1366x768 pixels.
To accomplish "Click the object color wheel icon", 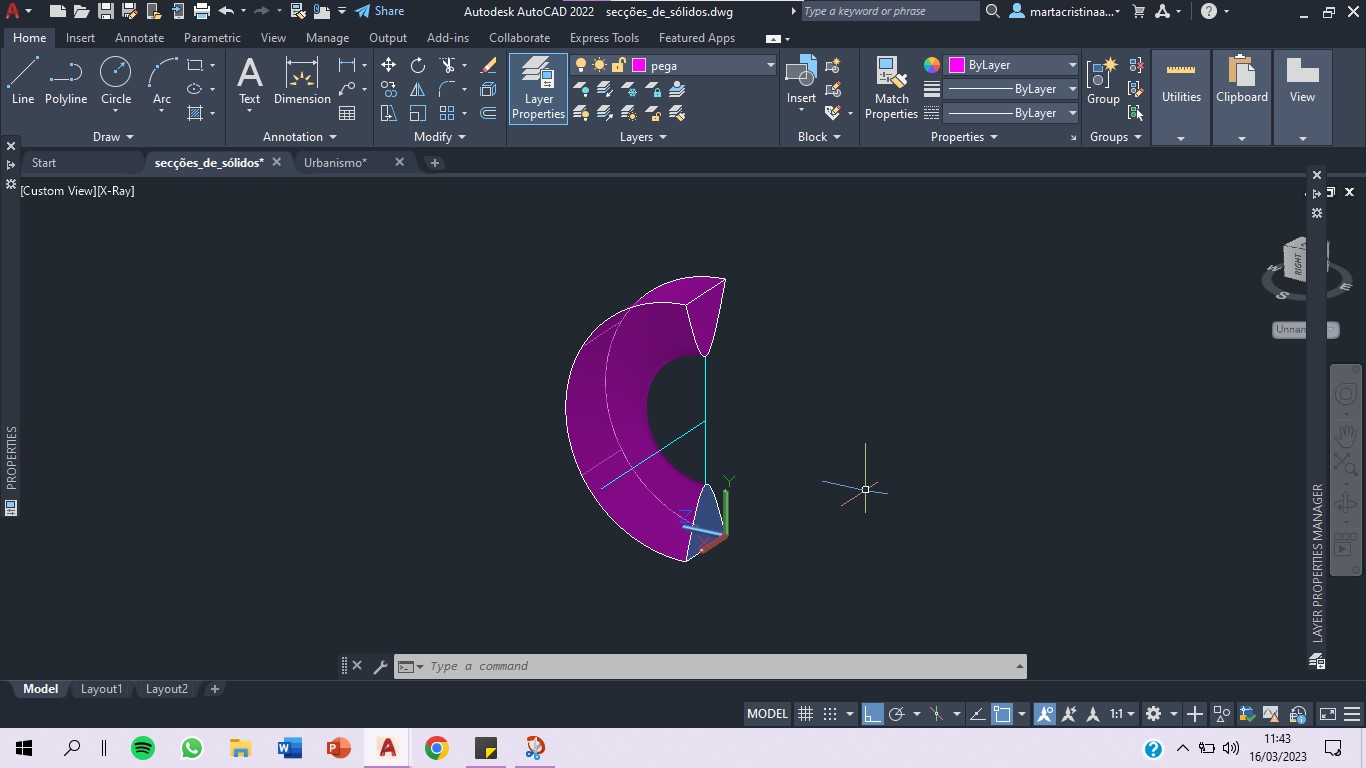I will 932,65.
